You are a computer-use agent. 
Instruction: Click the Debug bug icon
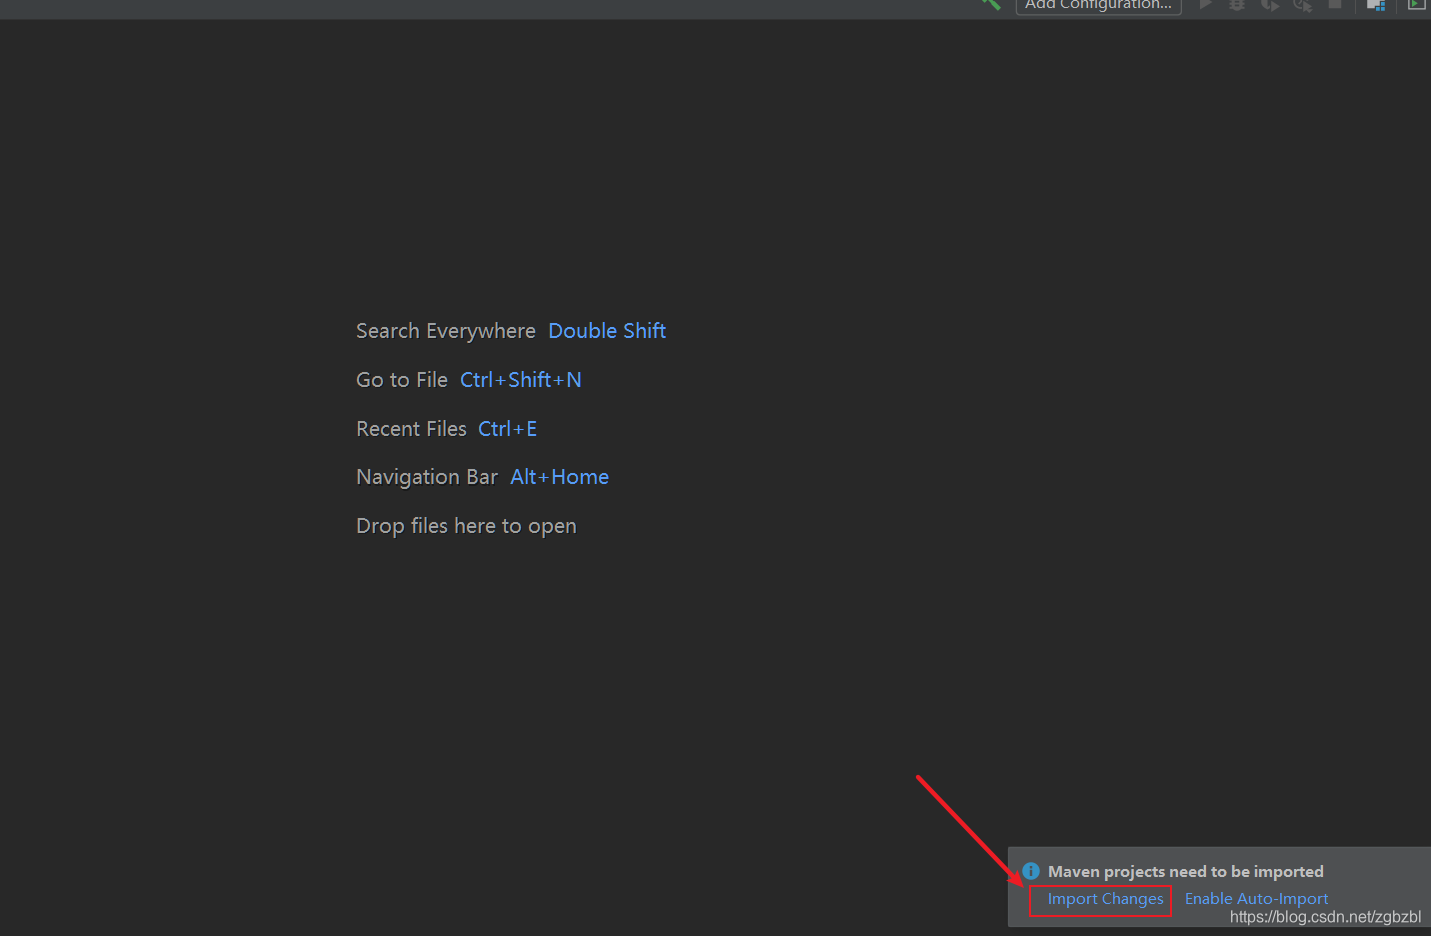(x=1237, y=4)
